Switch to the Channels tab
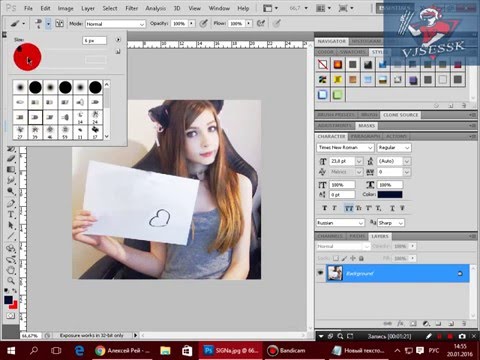Image resolution: width=480 pixels, height=360 pixels. (x=330, y=236)
